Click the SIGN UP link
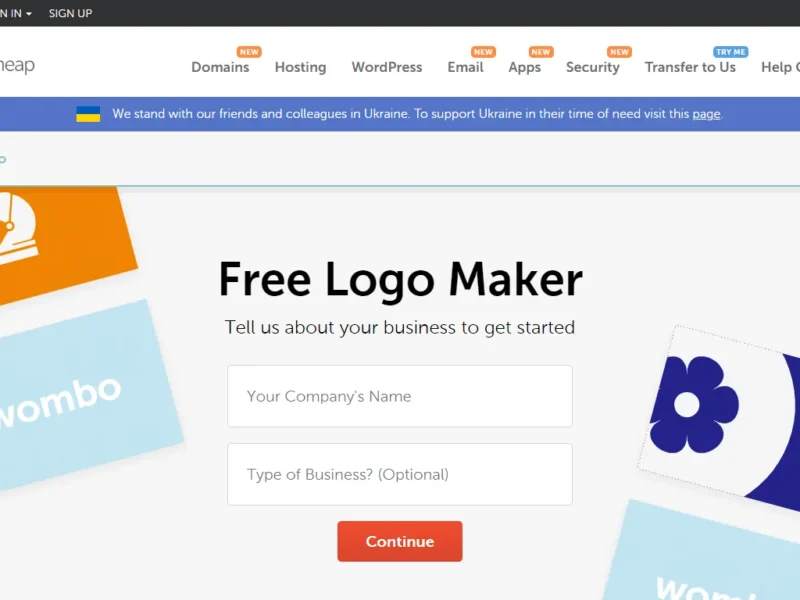800x600 pixels. 70,13
